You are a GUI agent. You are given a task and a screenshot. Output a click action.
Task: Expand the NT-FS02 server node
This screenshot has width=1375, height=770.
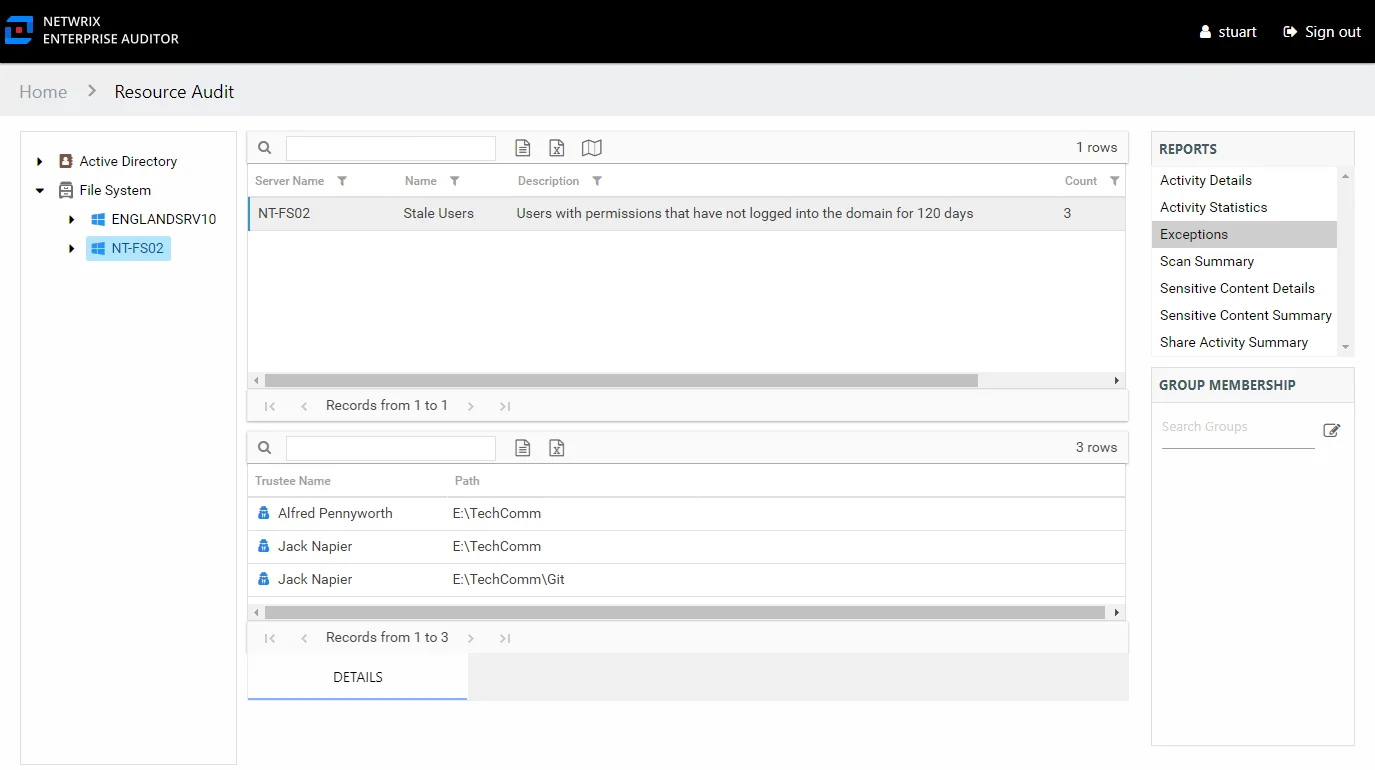click(72, 248)
